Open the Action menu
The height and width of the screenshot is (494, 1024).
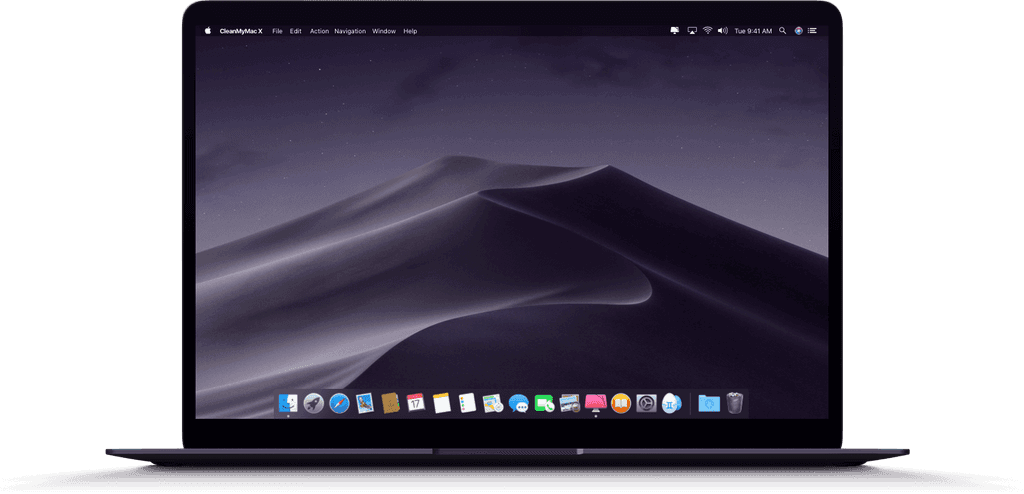coord(319,31)
